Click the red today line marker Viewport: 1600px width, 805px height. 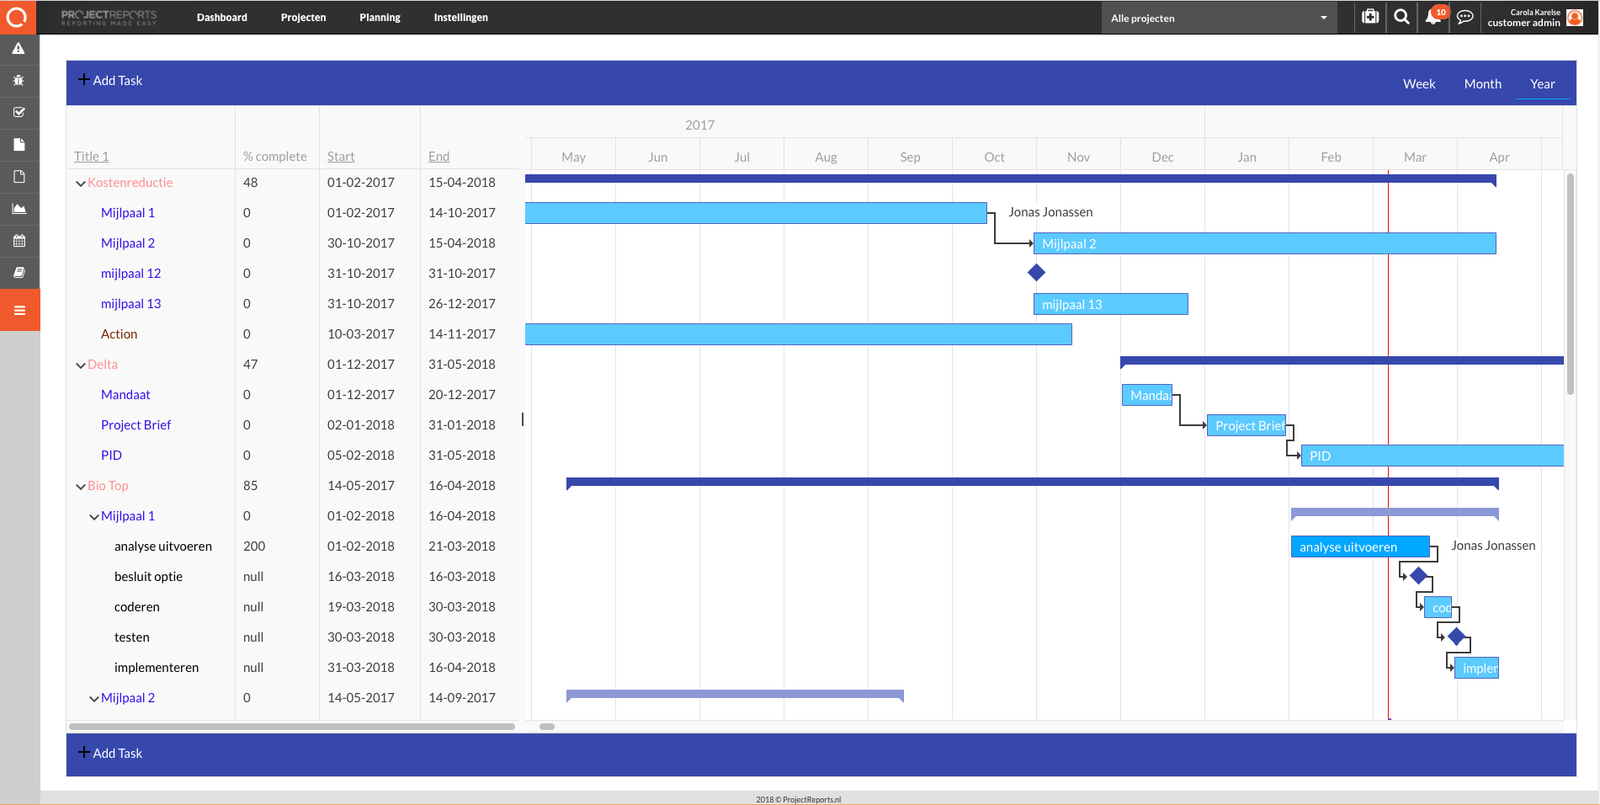pyautogui.click(x=1388, y=445)
